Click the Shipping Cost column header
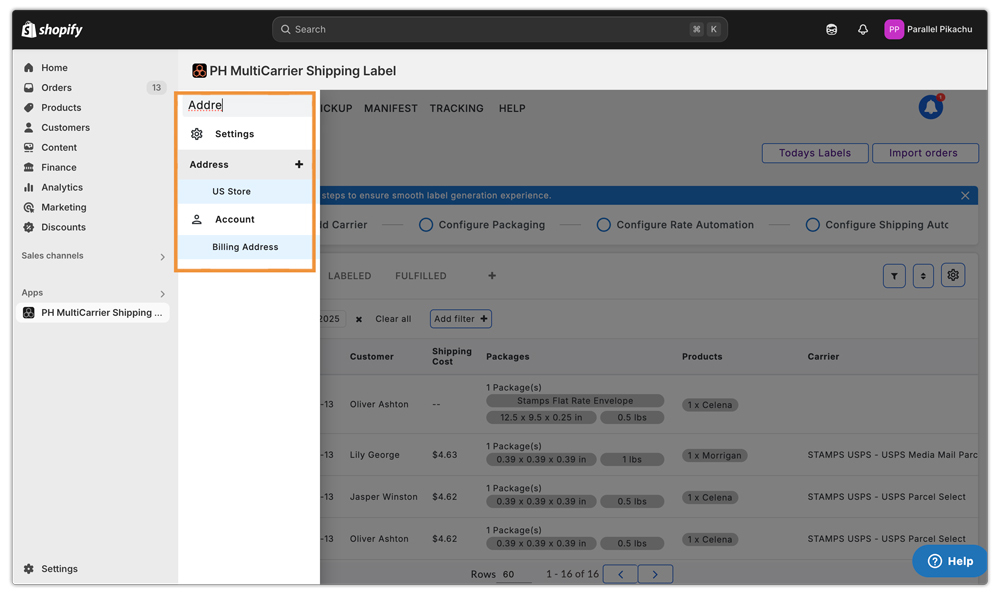Screen dimensions: 1000x595 point(452,356)
